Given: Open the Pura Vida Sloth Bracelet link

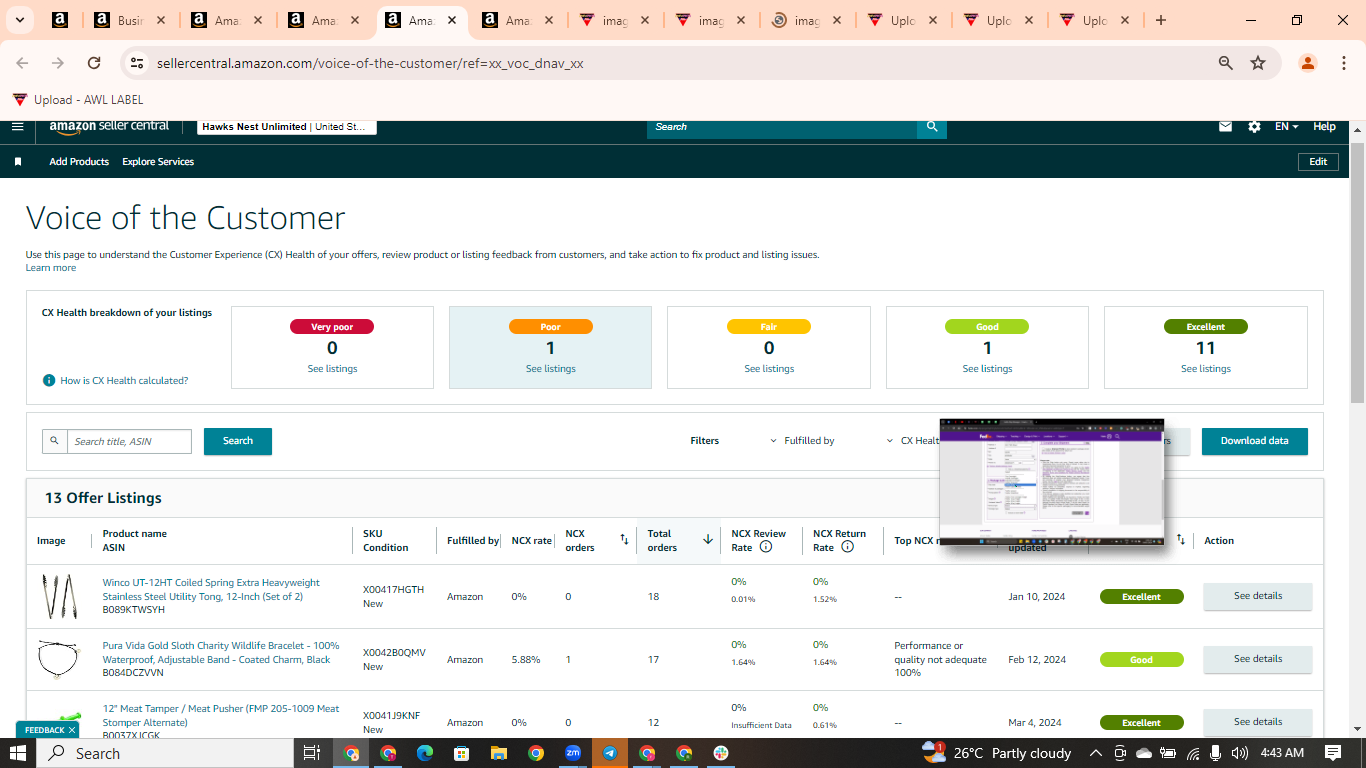Looking at the screenshot, I should click(x=221, y=652).
